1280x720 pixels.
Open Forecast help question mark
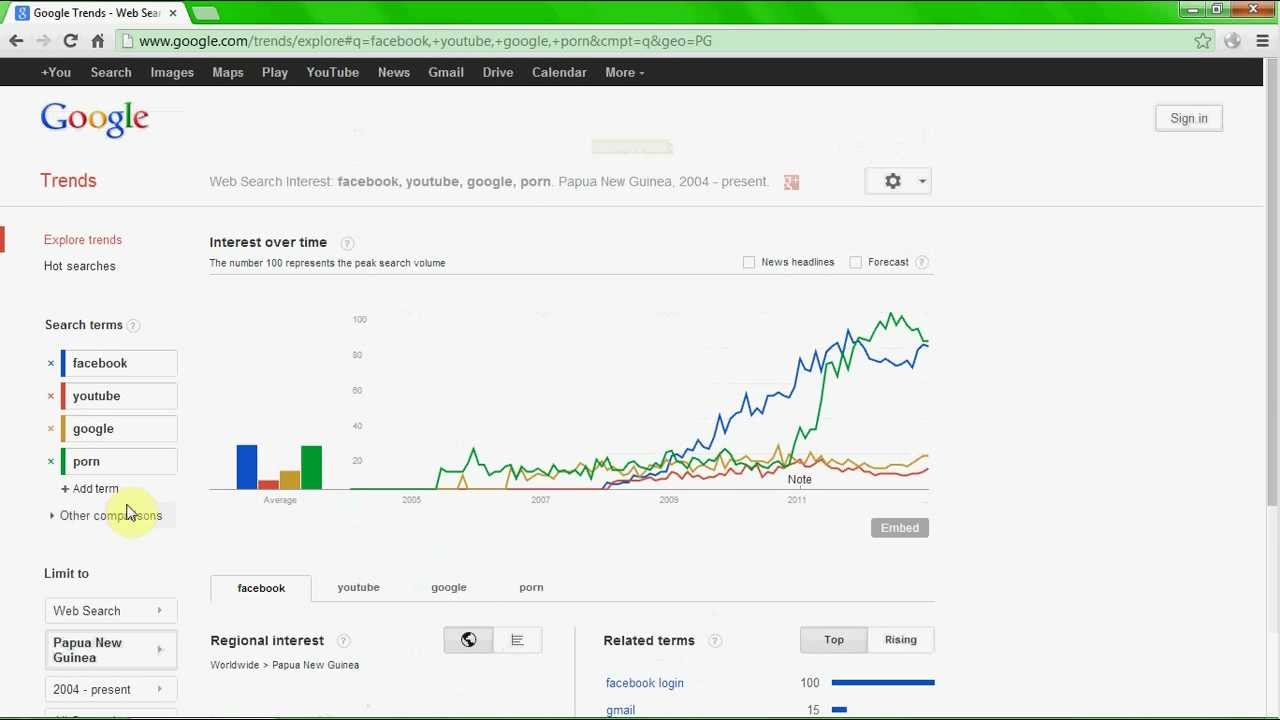click(x=921, y=262)
